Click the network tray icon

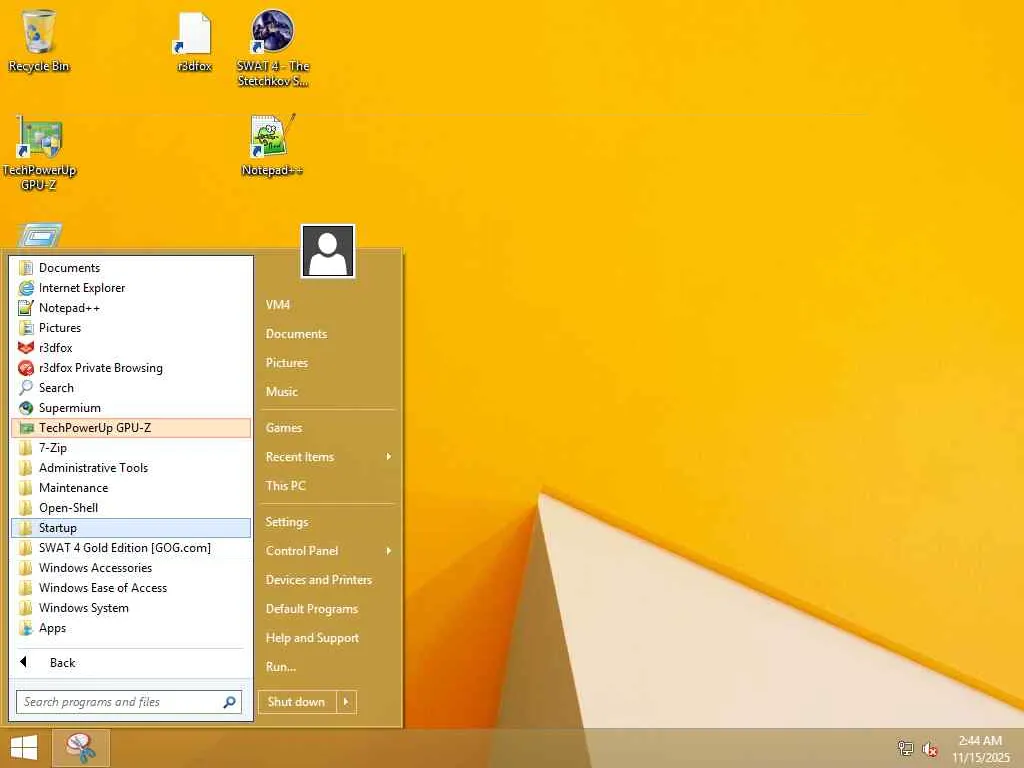click(x=905, y=748)
